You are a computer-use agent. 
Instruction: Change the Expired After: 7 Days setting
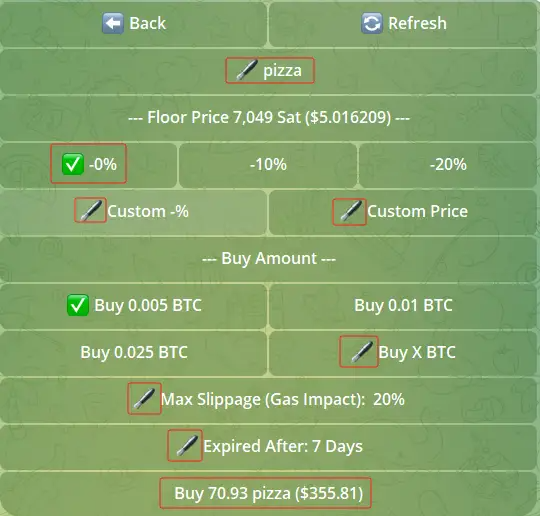pyautogui.click(x=269, y=447)
